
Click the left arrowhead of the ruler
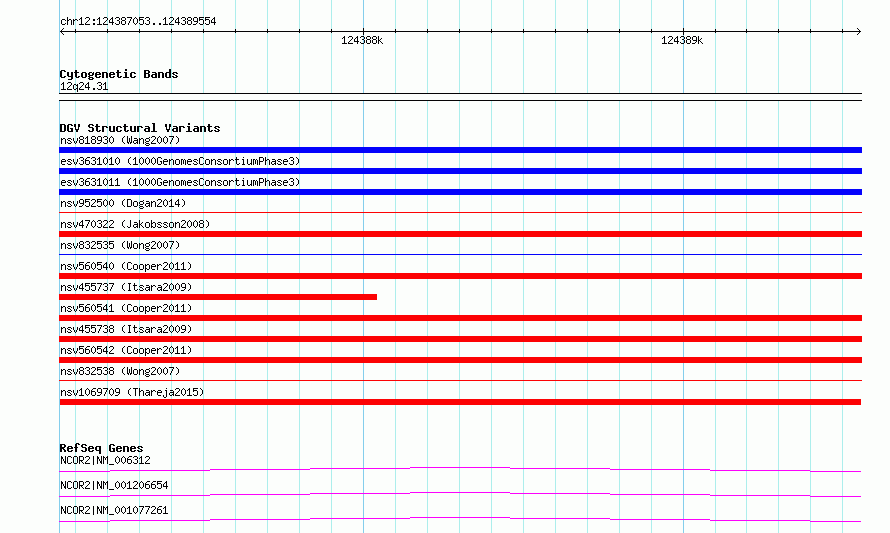[x=62, y=32]
